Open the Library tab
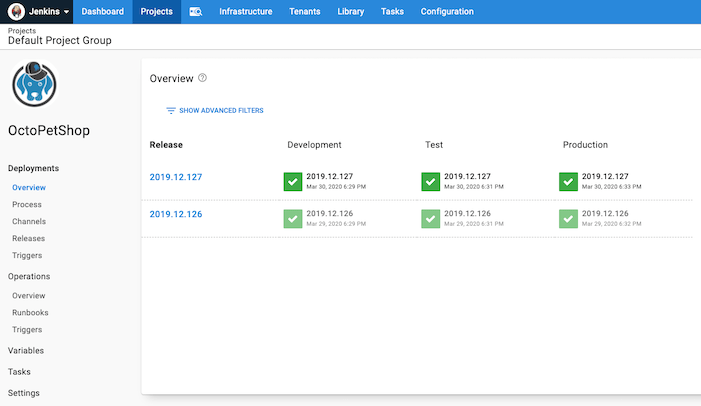Viewport: 701px width, 406px height. coord(350,12)
